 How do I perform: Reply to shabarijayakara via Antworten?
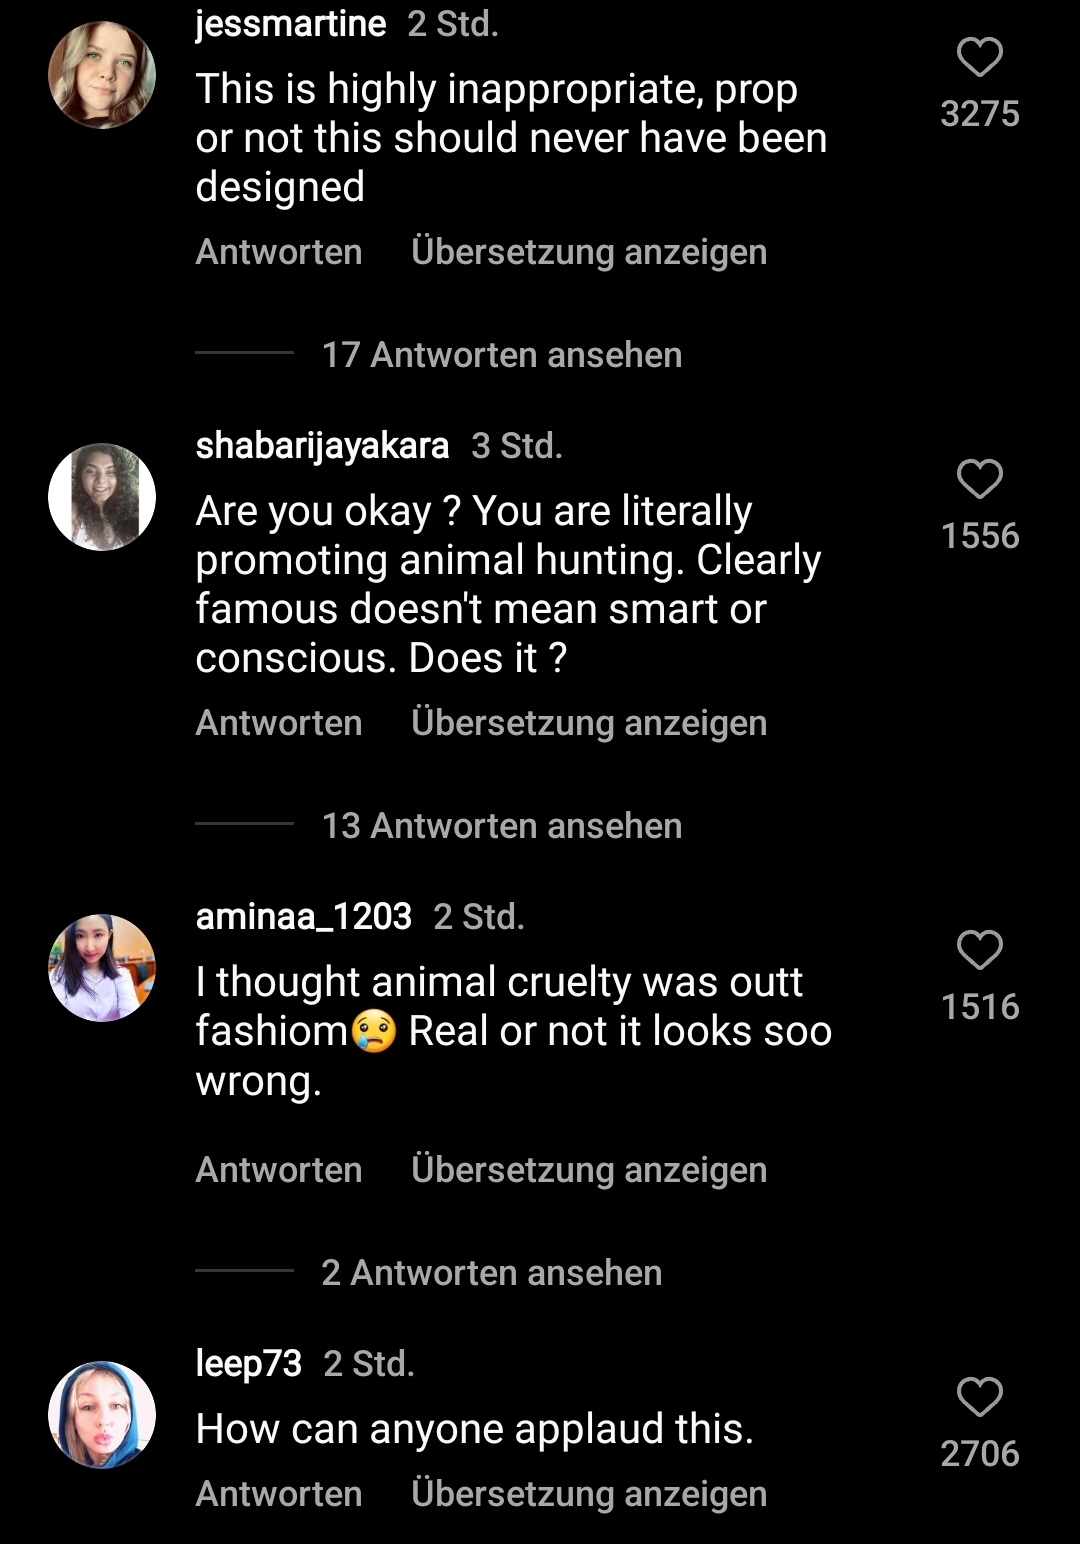[279, 723]
